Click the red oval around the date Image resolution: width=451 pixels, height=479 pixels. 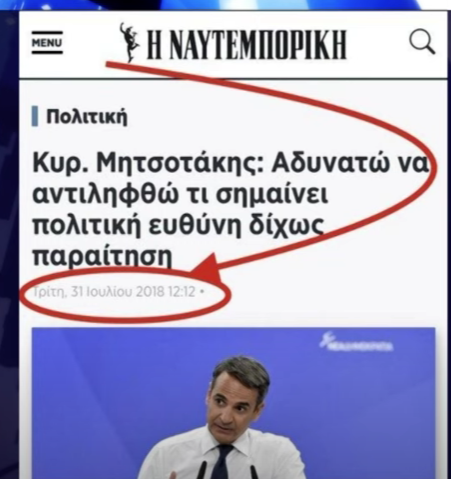pos(125,293)
